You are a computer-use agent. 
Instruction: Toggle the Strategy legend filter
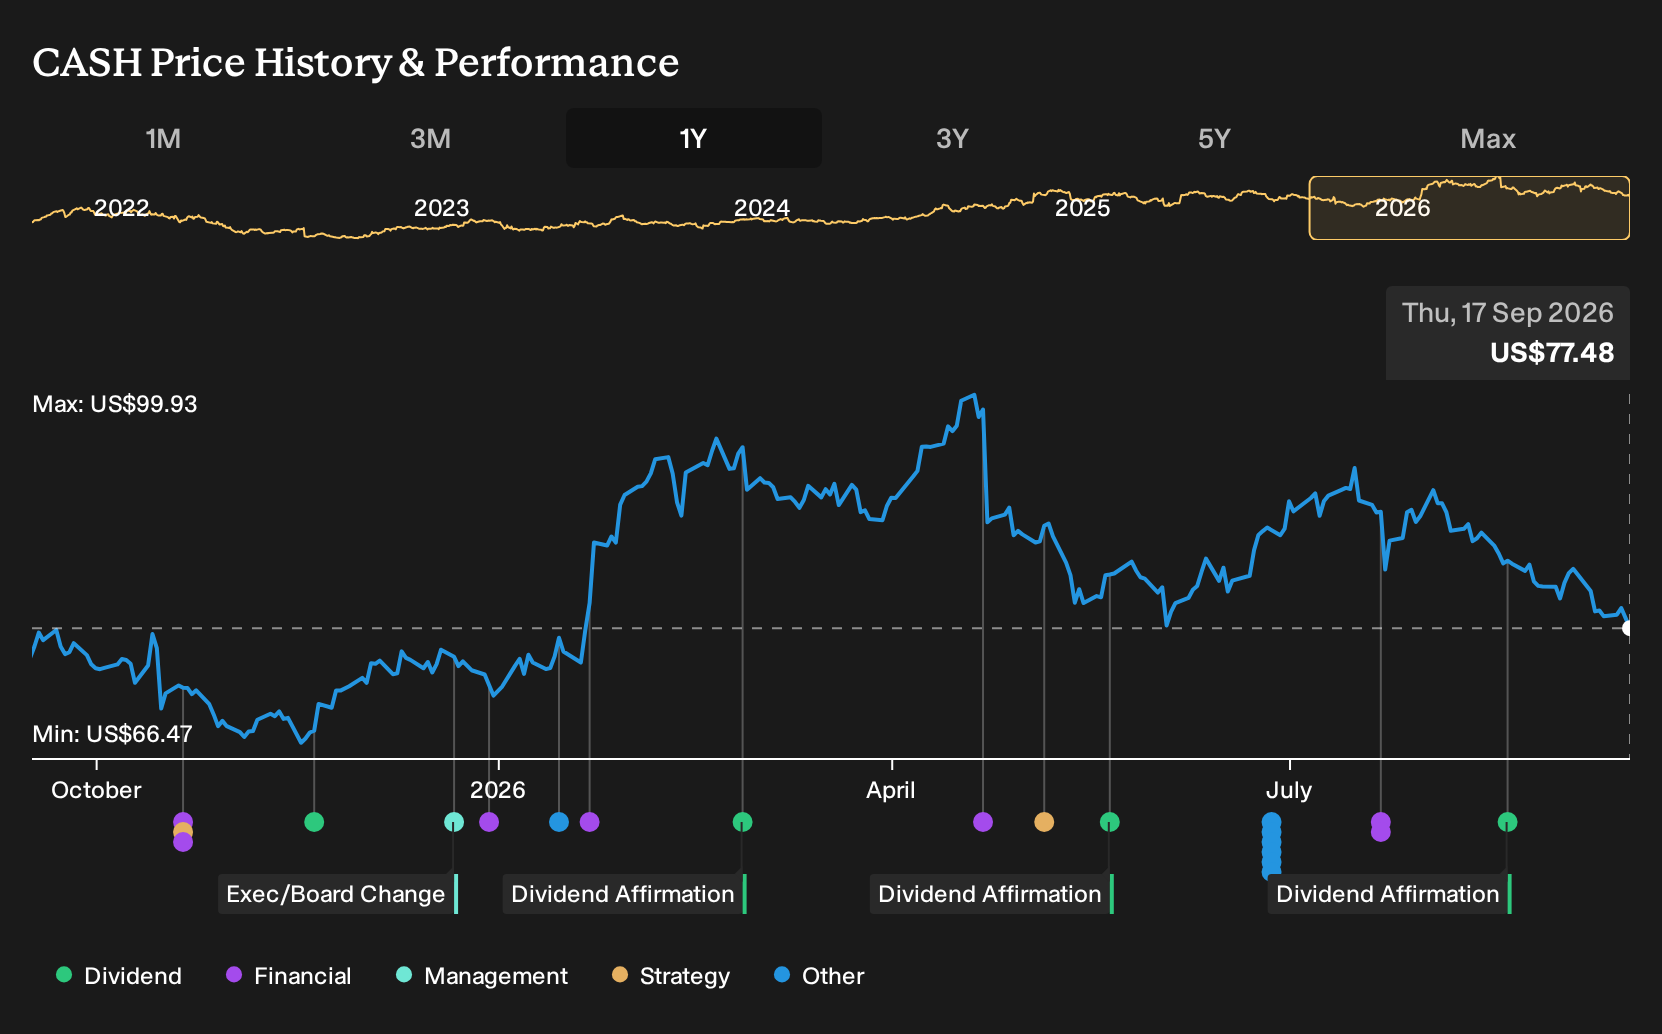671,976
